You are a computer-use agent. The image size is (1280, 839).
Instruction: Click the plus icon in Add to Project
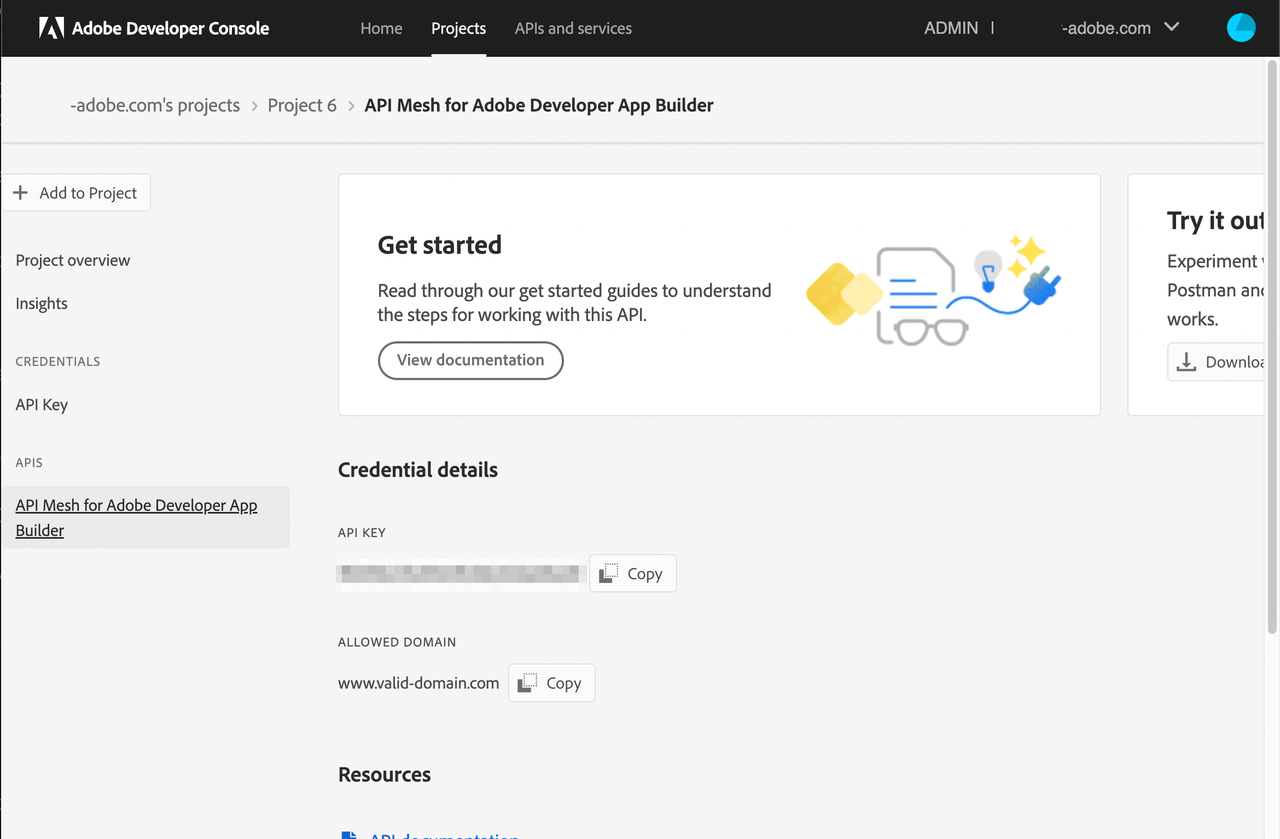coord(20,192)
